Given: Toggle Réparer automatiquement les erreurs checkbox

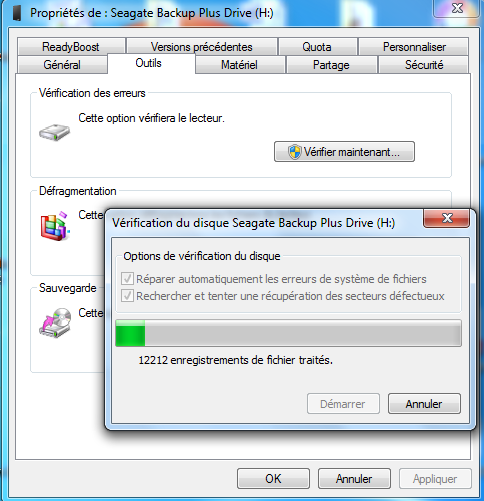Looking at the screenshot, I should coord(127,279).
